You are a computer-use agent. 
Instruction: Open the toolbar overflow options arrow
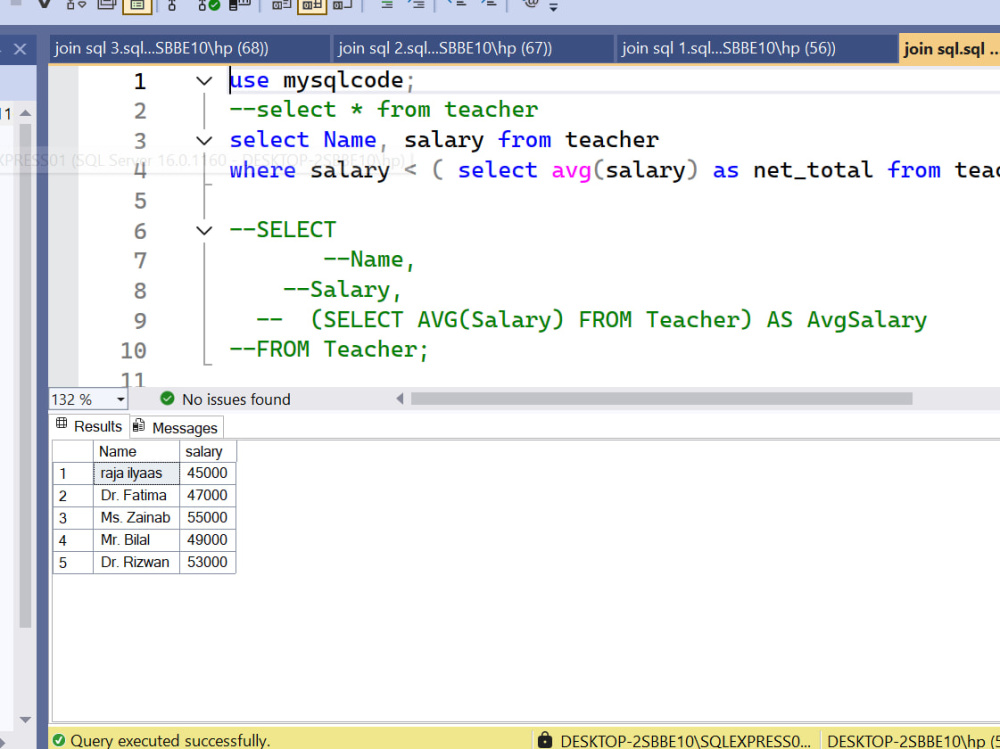click(x=553, y=8)
